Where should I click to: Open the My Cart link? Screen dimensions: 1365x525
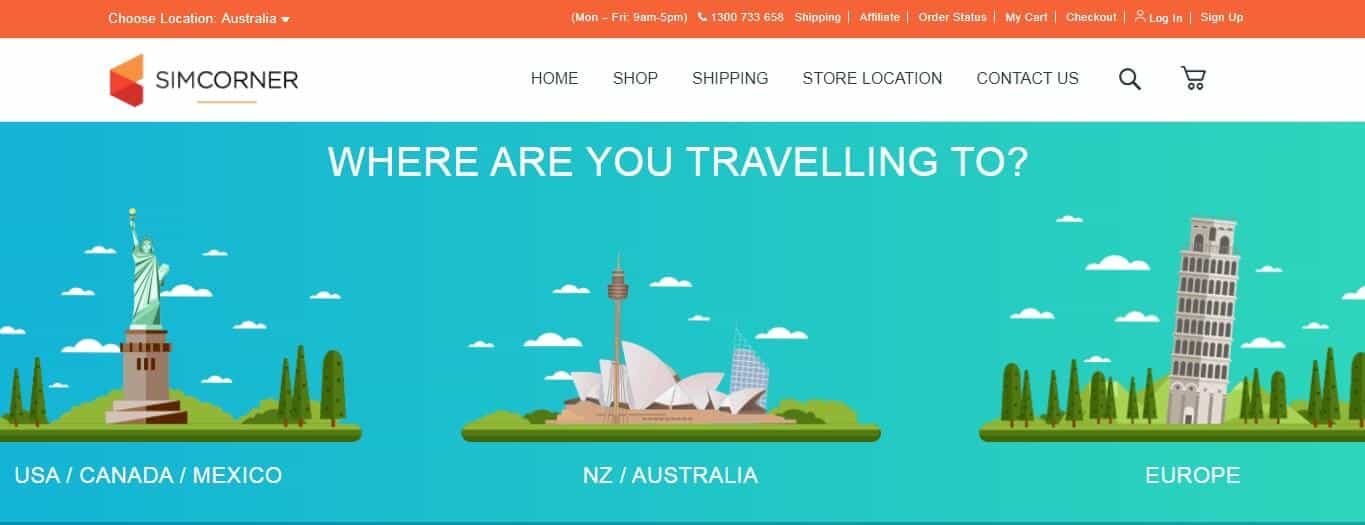tap(1026, 17)
